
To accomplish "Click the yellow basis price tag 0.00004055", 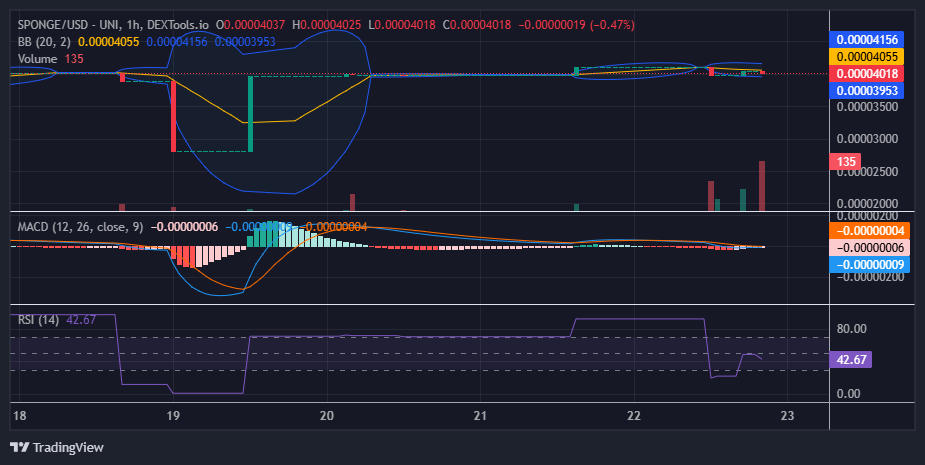I will (x=867, y=57).
